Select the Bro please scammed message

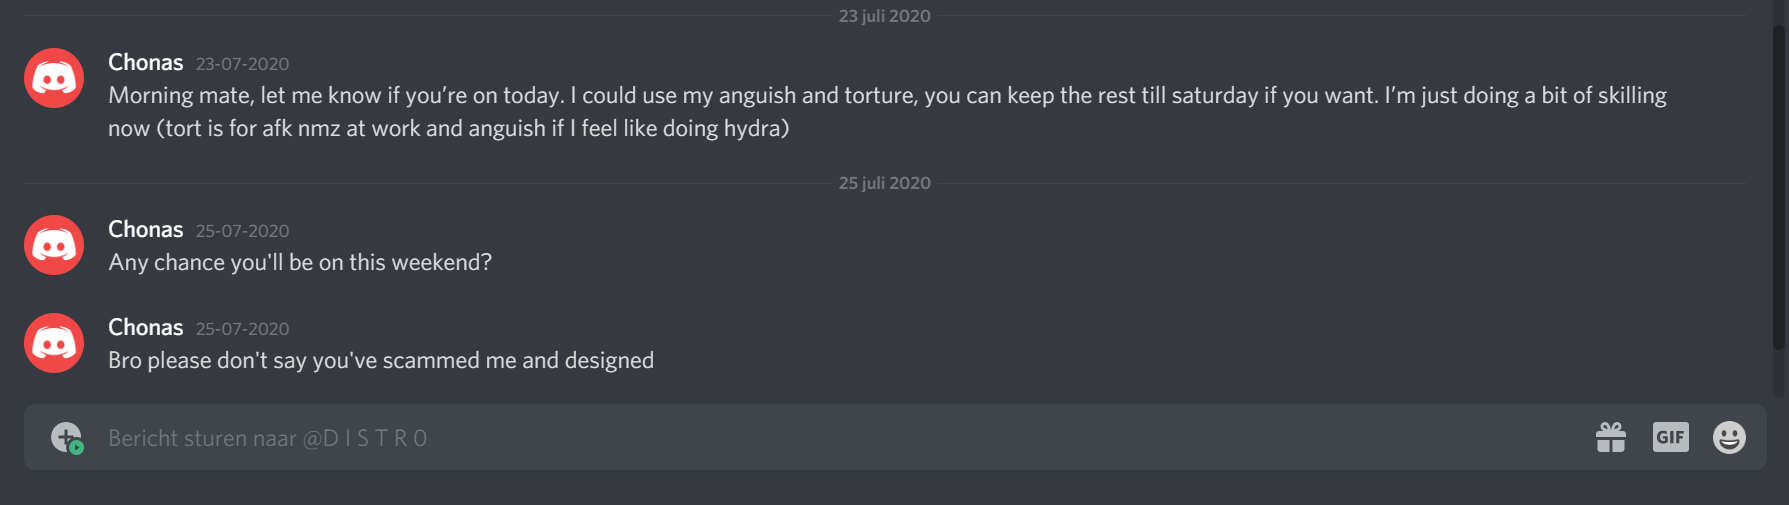click(381, 360)
